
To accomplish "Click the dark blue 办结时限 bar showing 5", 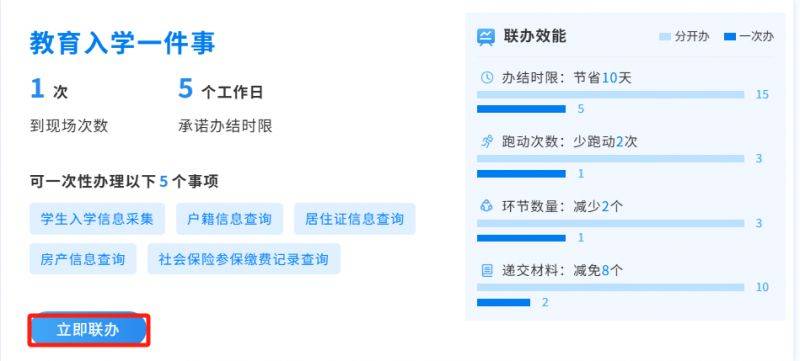I will (521, 109).
